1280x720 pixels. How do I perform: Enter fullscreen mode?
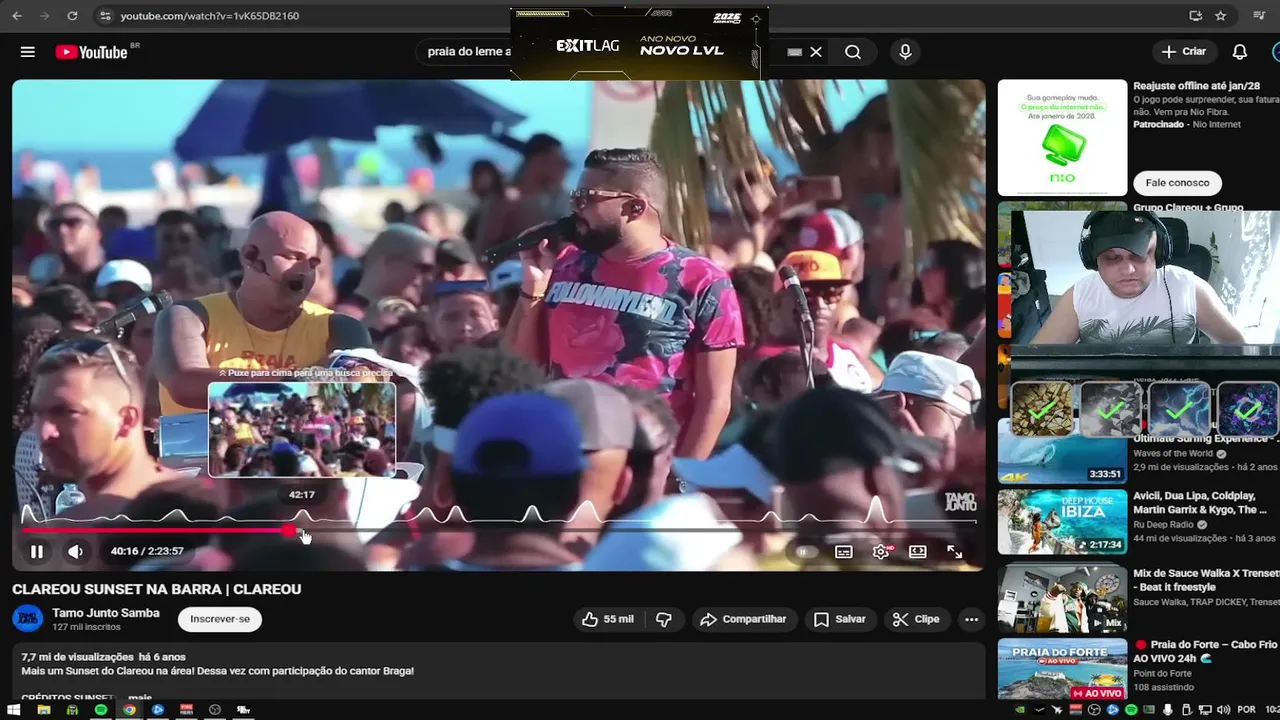[954, 552]
